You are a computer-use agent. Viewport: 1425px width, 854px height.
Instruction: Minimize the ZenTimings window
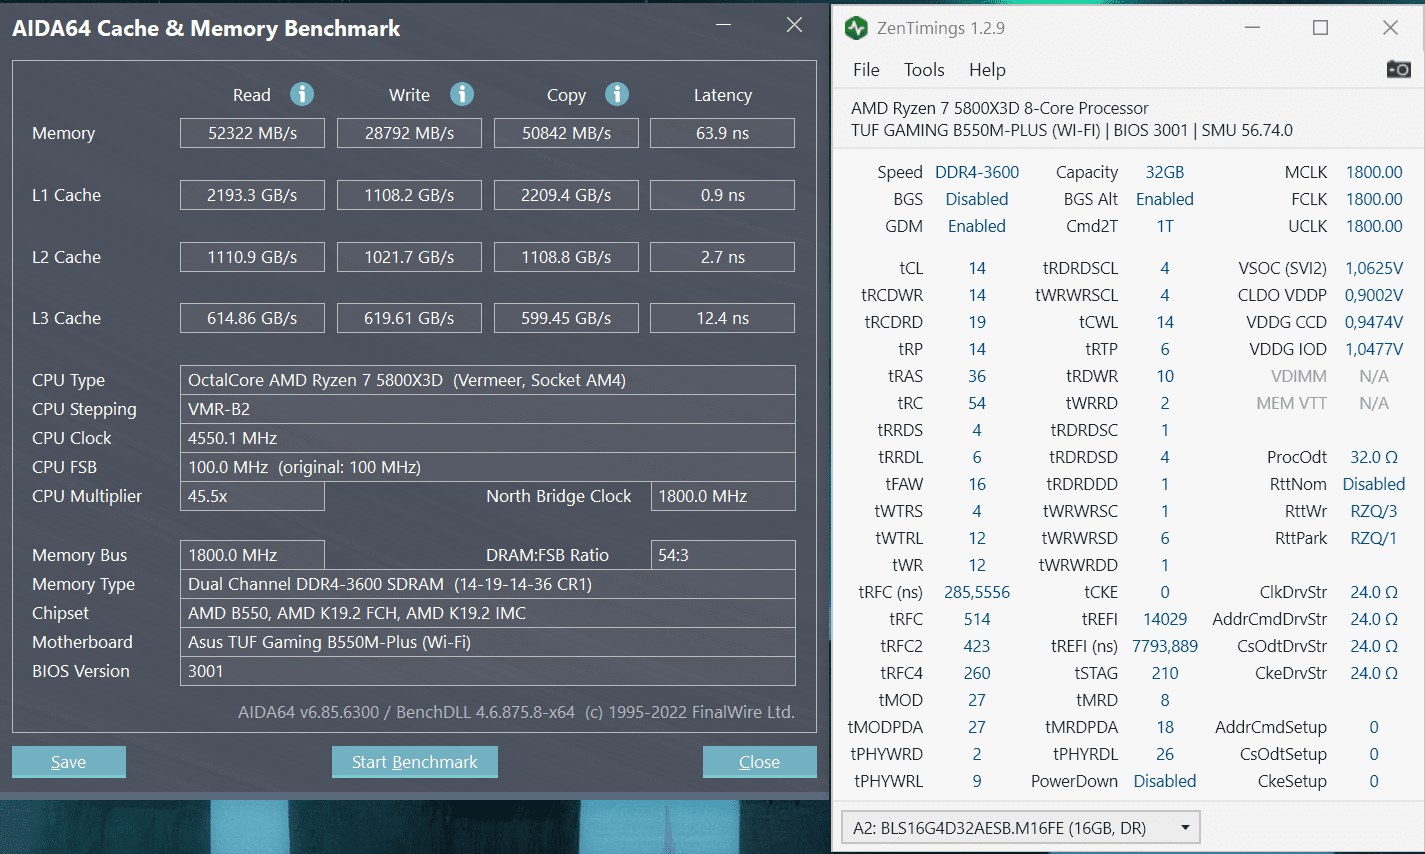pos(1252,28)
